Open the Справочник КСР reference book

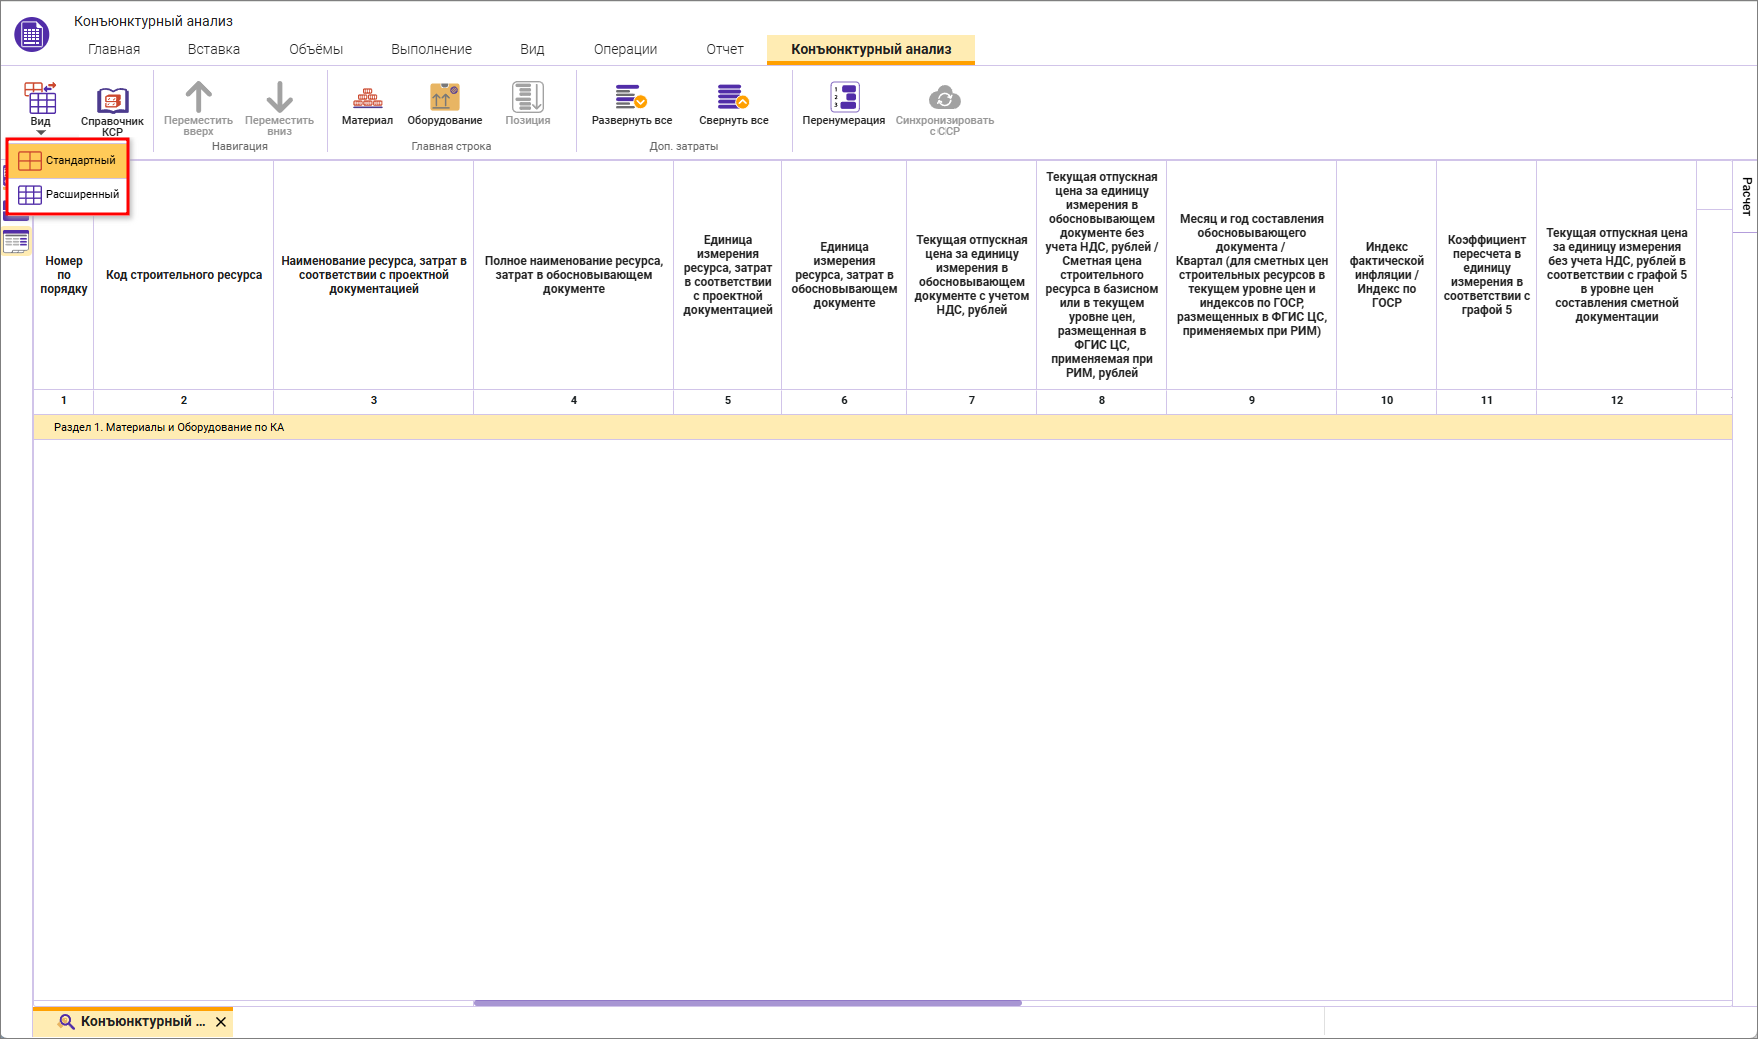(x=112, y=108)
